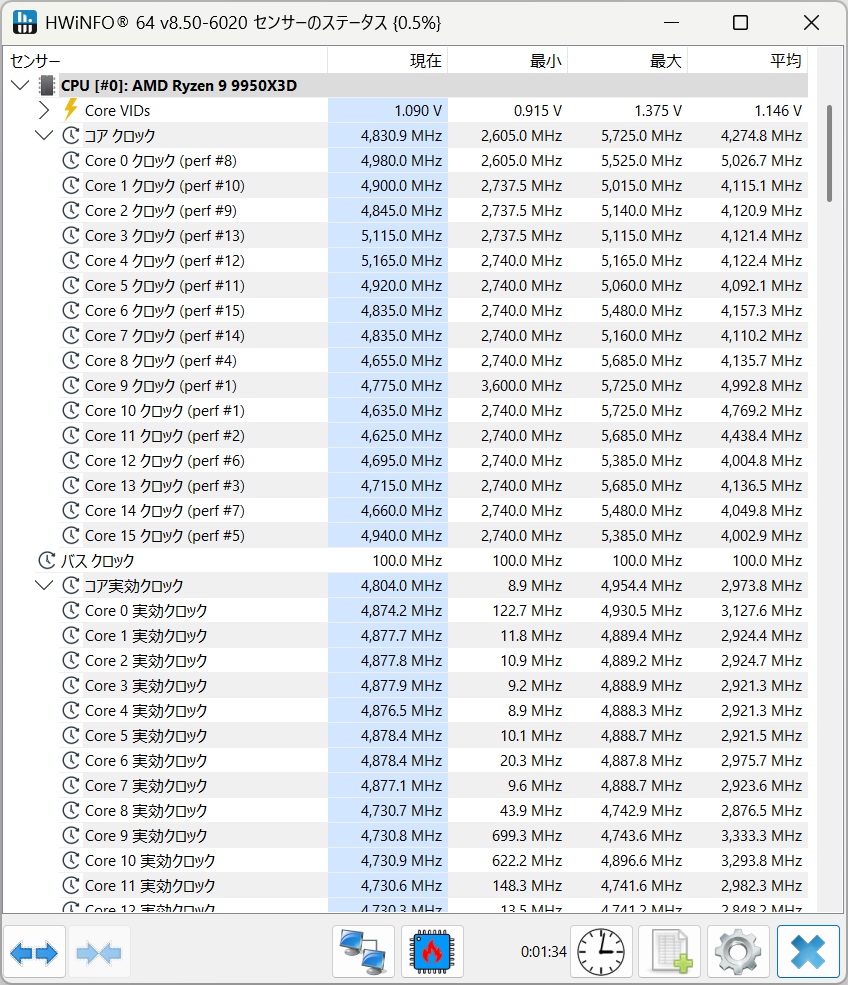
Task: Open sensor settings gear icon
Action: tap(738, 952)
